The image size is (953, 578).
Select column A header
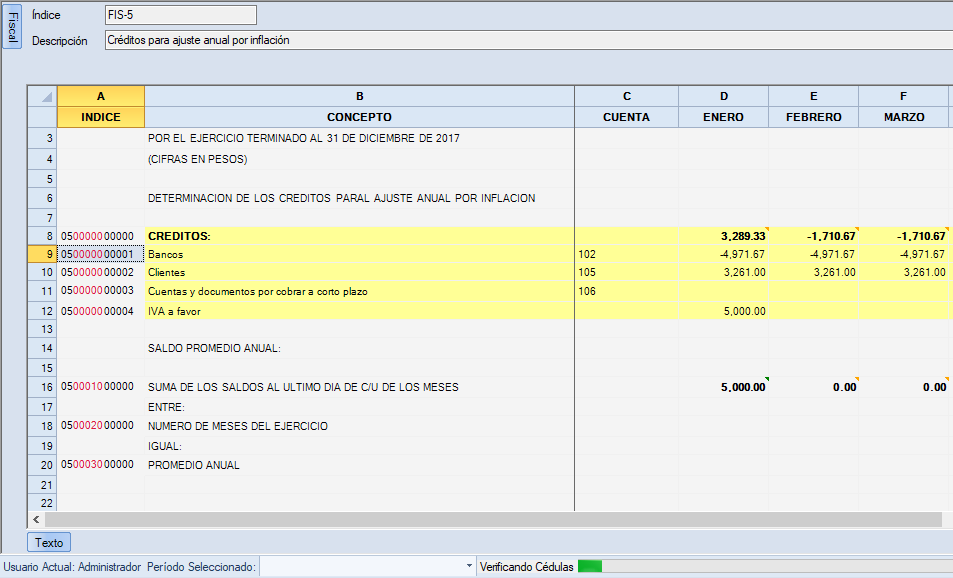click(101, 97)
